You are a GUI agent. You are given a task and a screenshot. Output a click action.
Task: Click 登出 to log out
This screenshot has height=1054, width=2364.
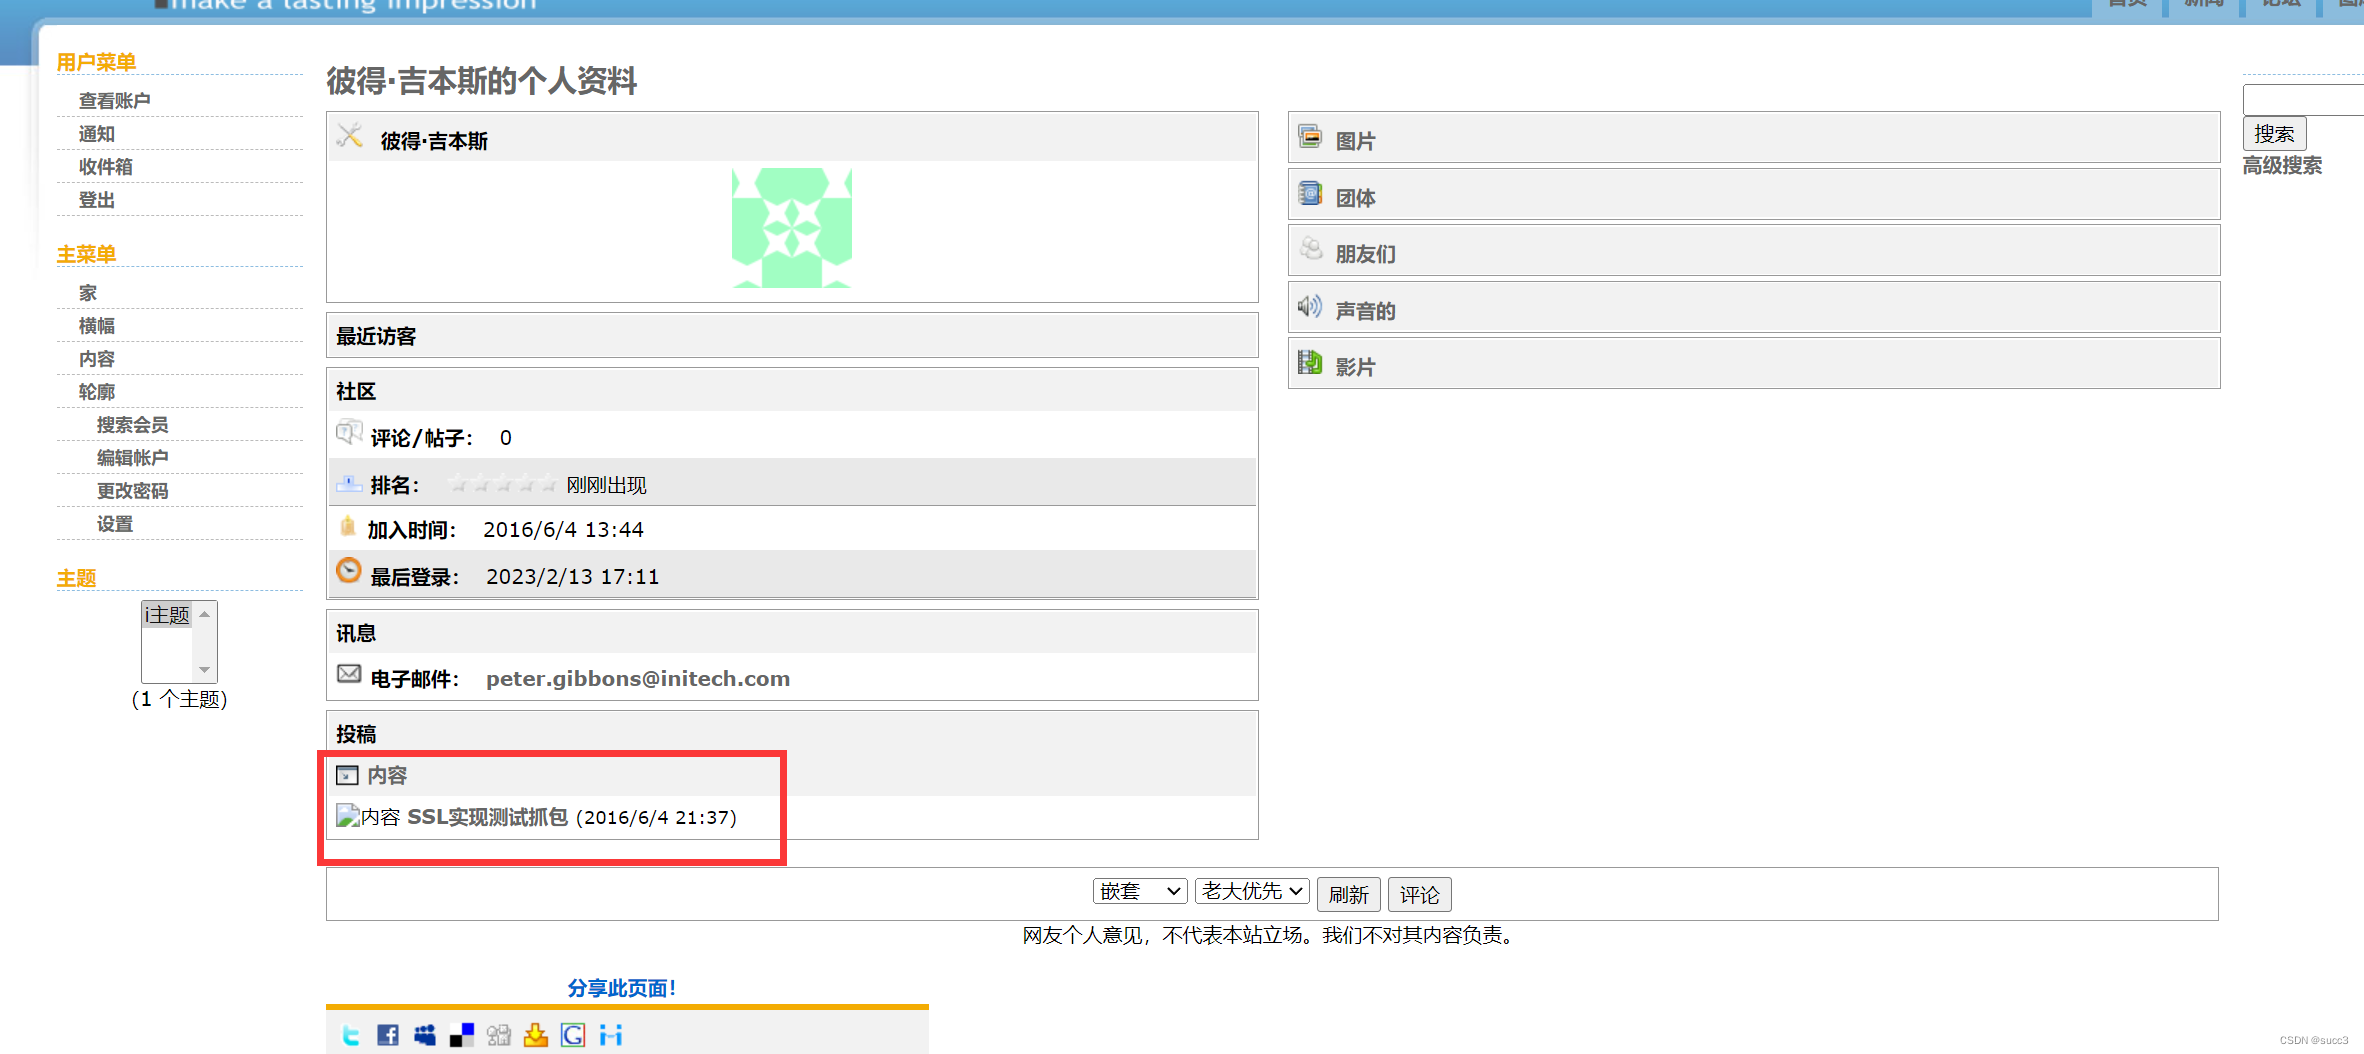pos(97,200)
